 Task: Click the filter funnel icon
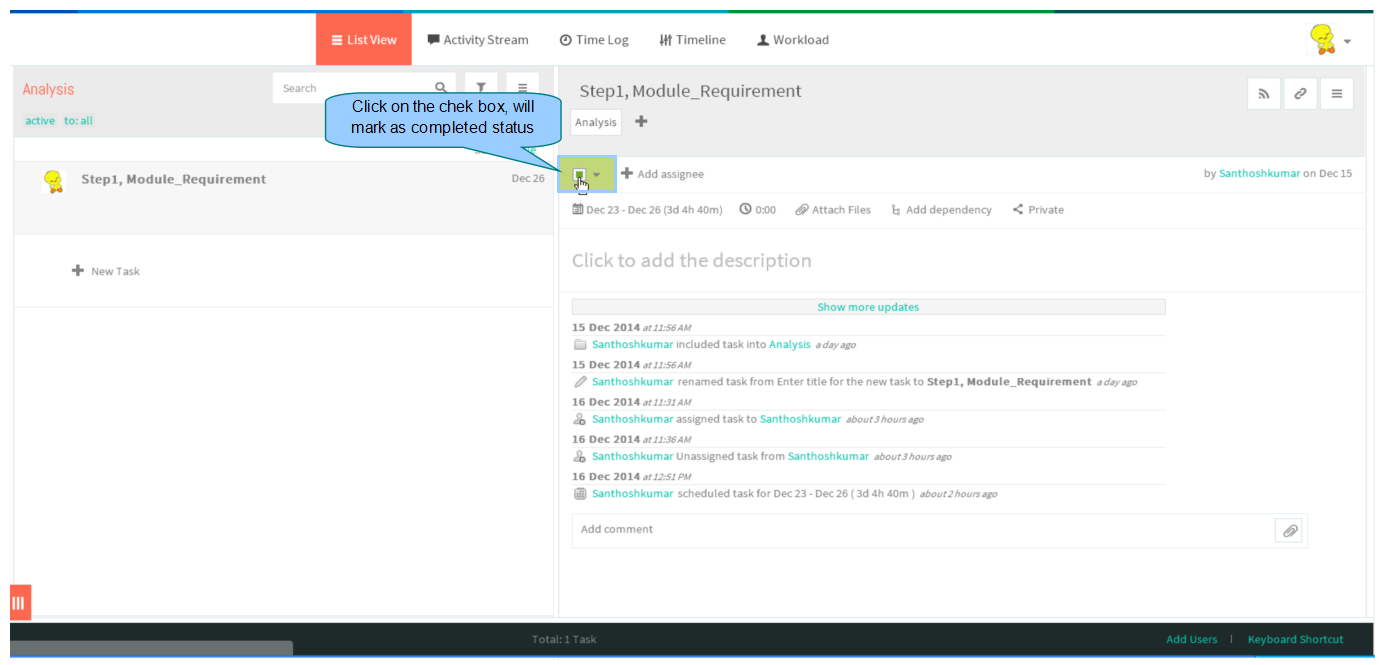coord(481,88)
